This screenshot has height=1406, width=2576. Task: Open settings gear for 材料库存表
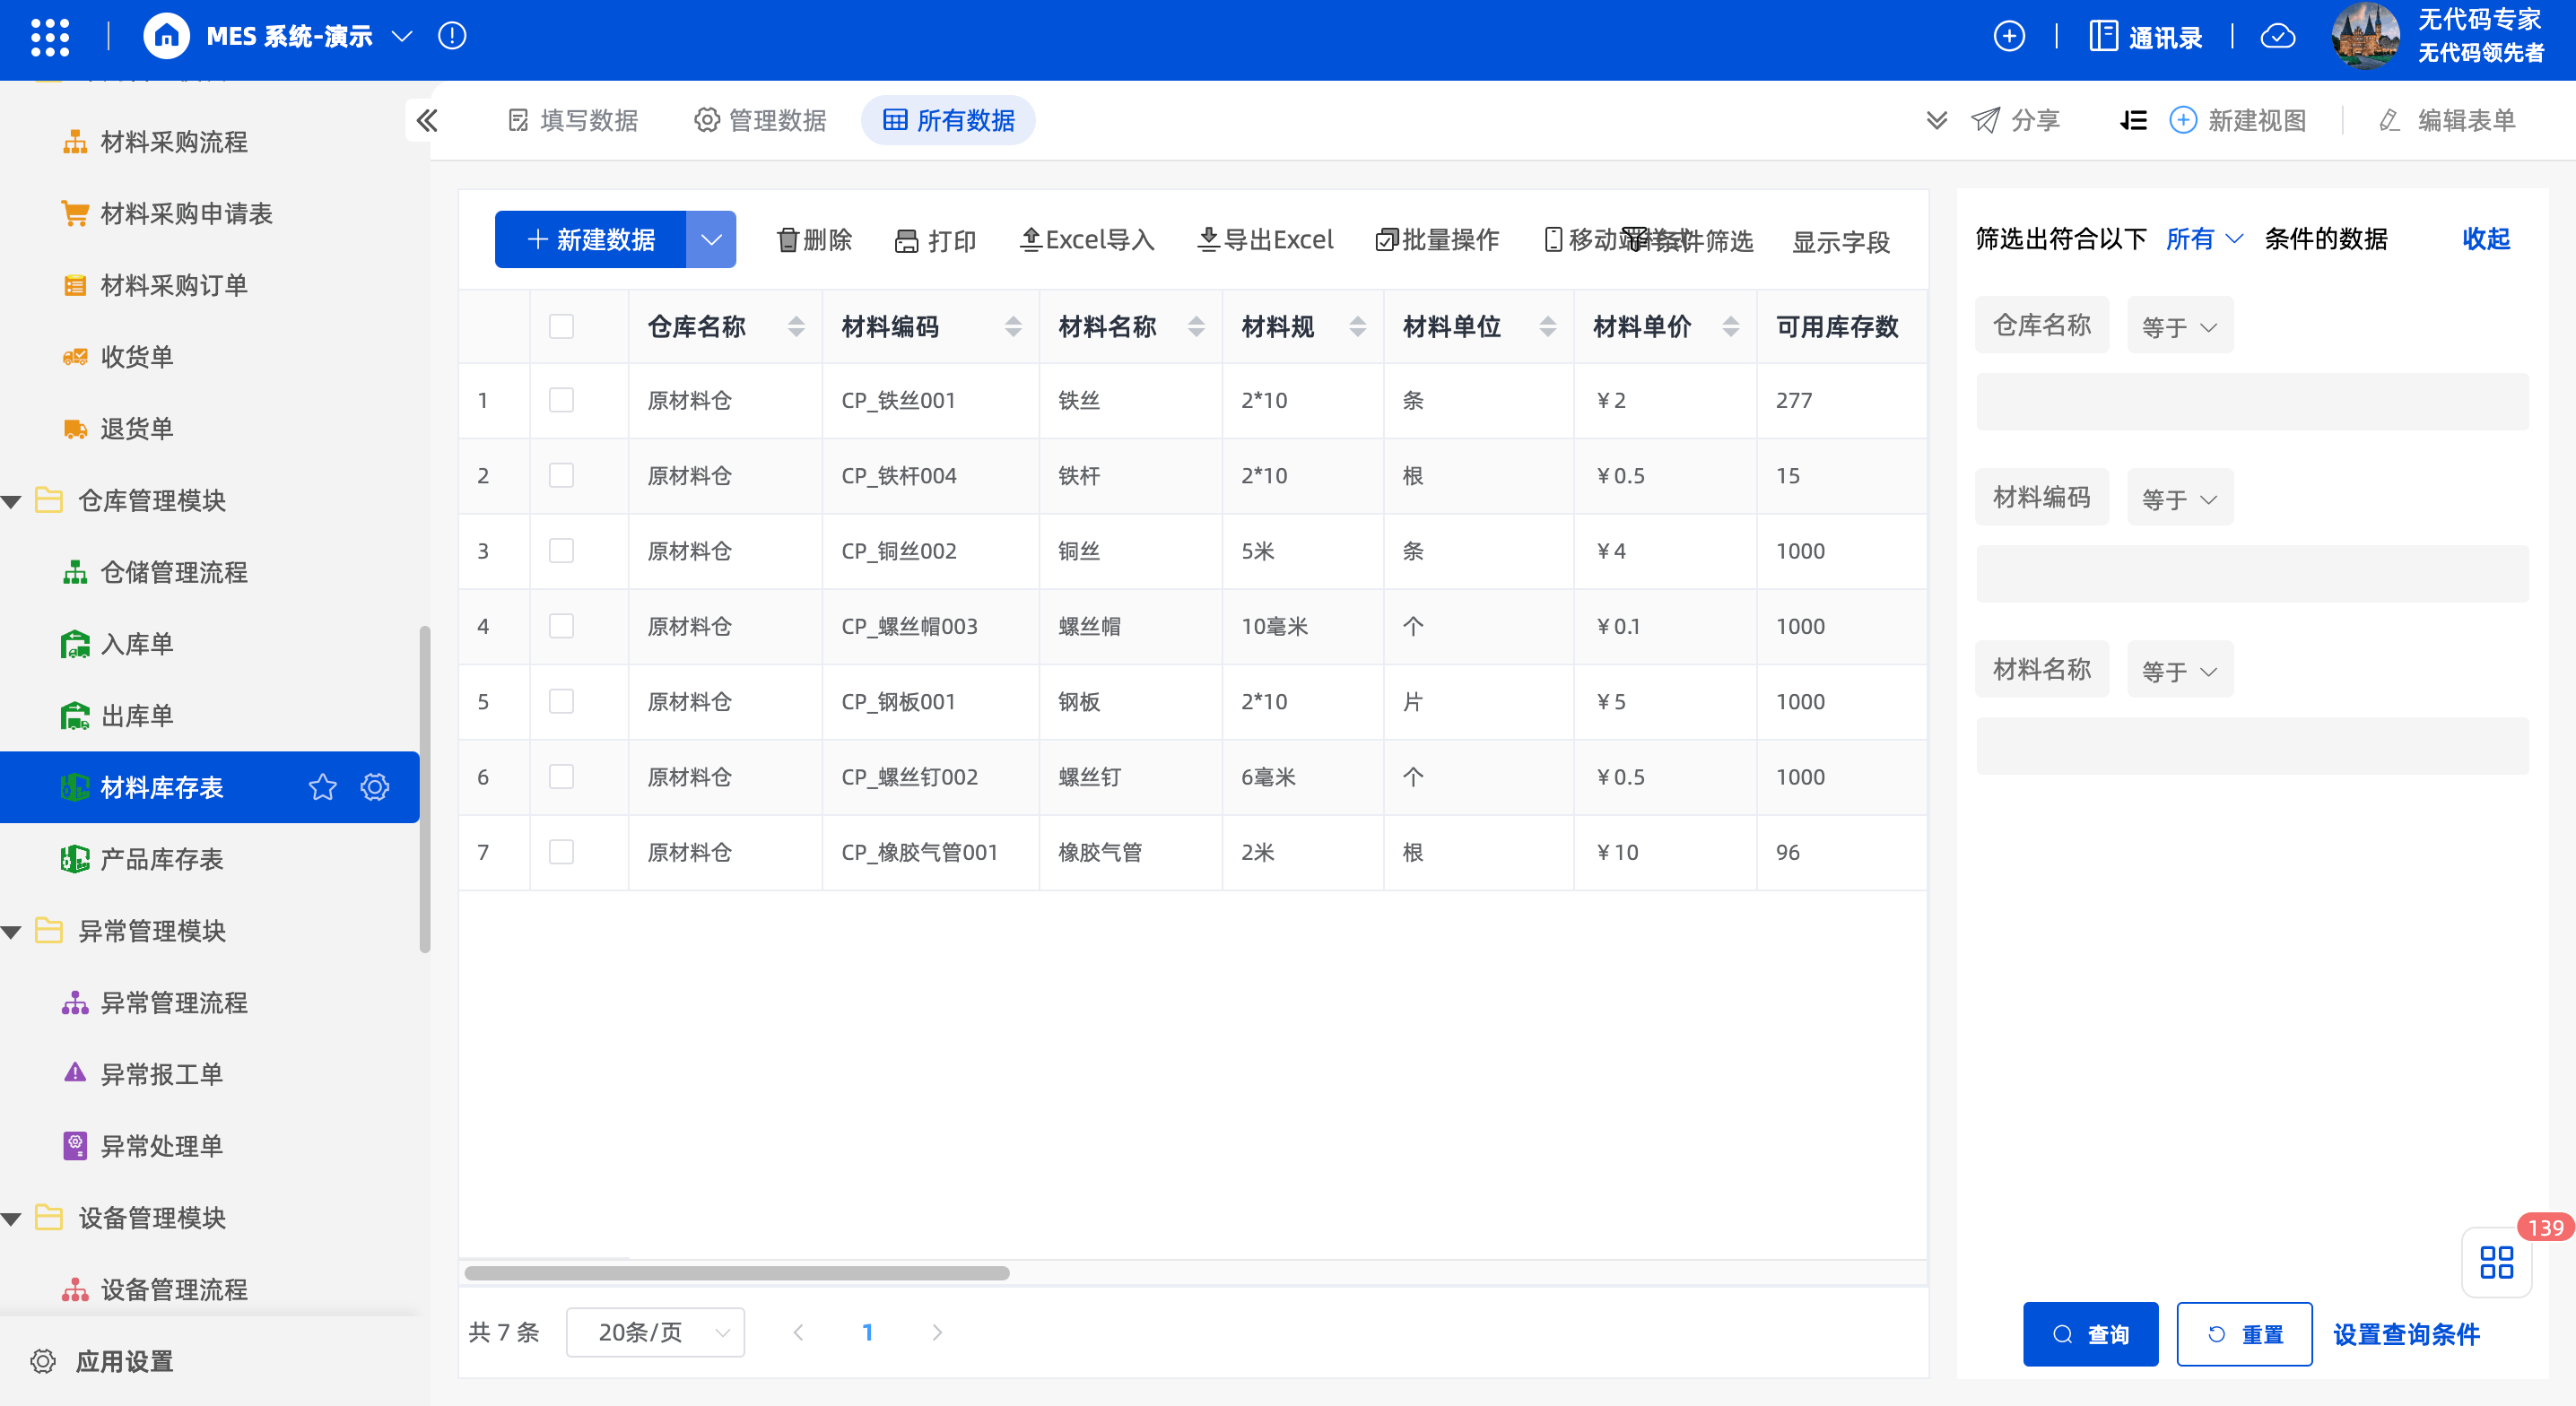[x=375, y=787]
